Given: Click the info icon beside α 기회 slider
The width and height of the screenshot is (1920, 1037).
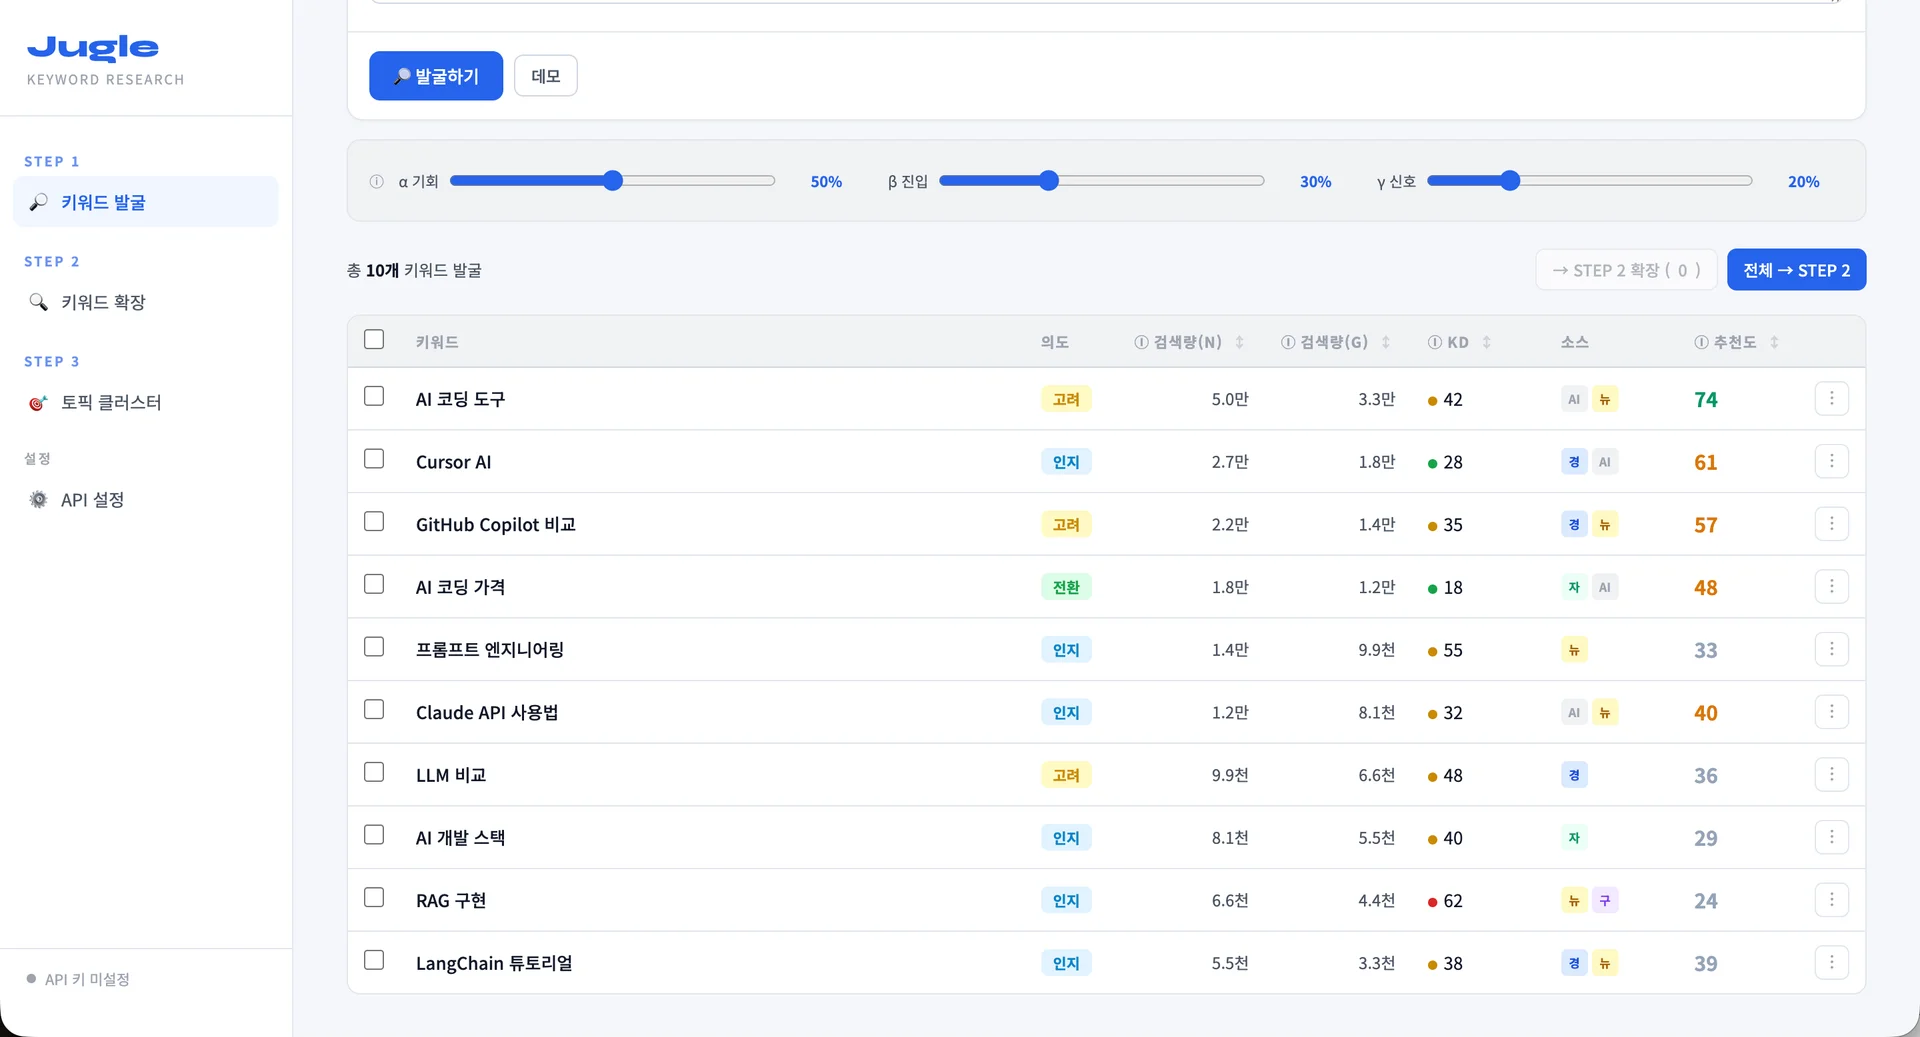Looking at the screenshot, I should tap(377, 182).
